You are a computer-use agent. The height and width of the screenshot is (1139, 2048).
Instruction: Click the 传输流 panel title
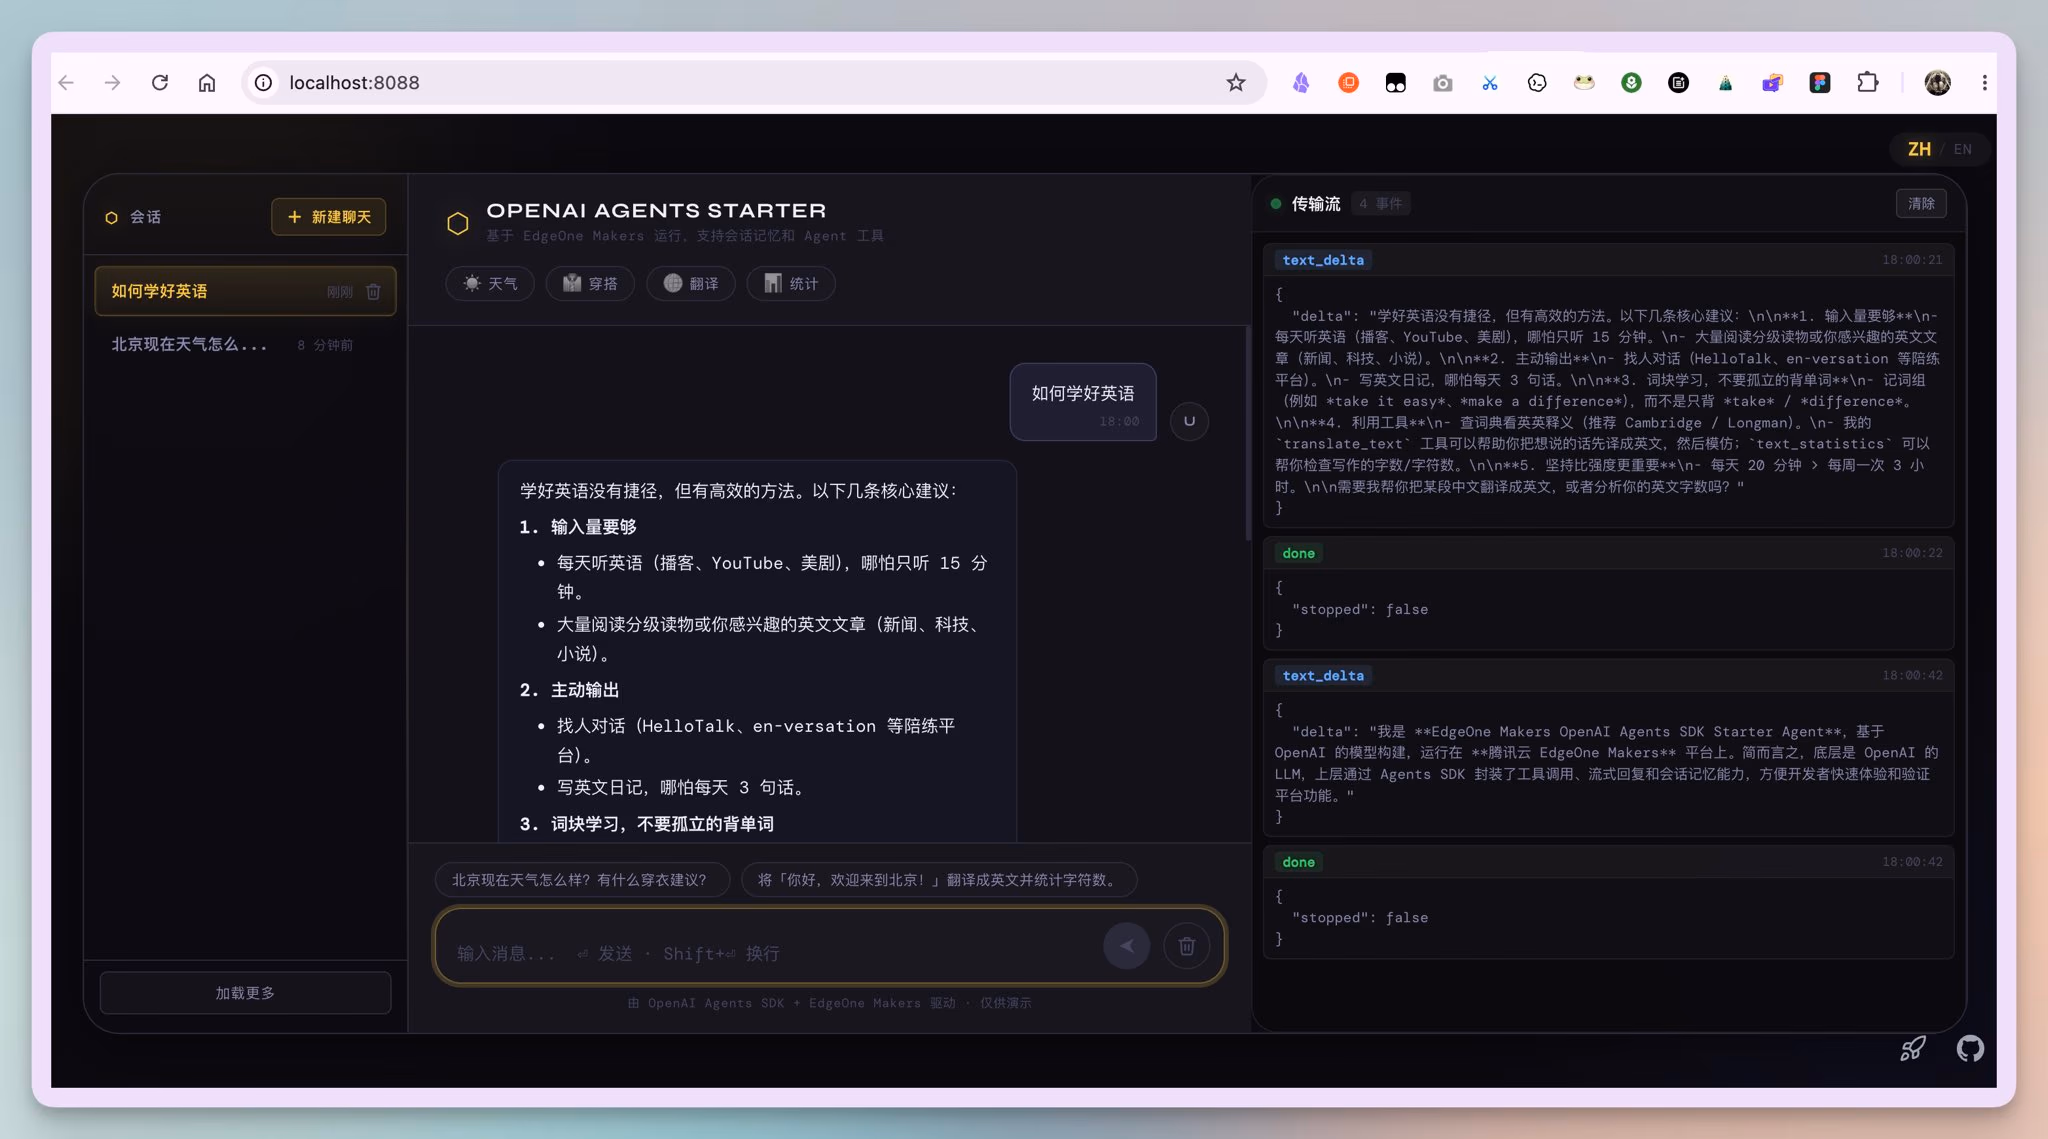pos(1315,204)
